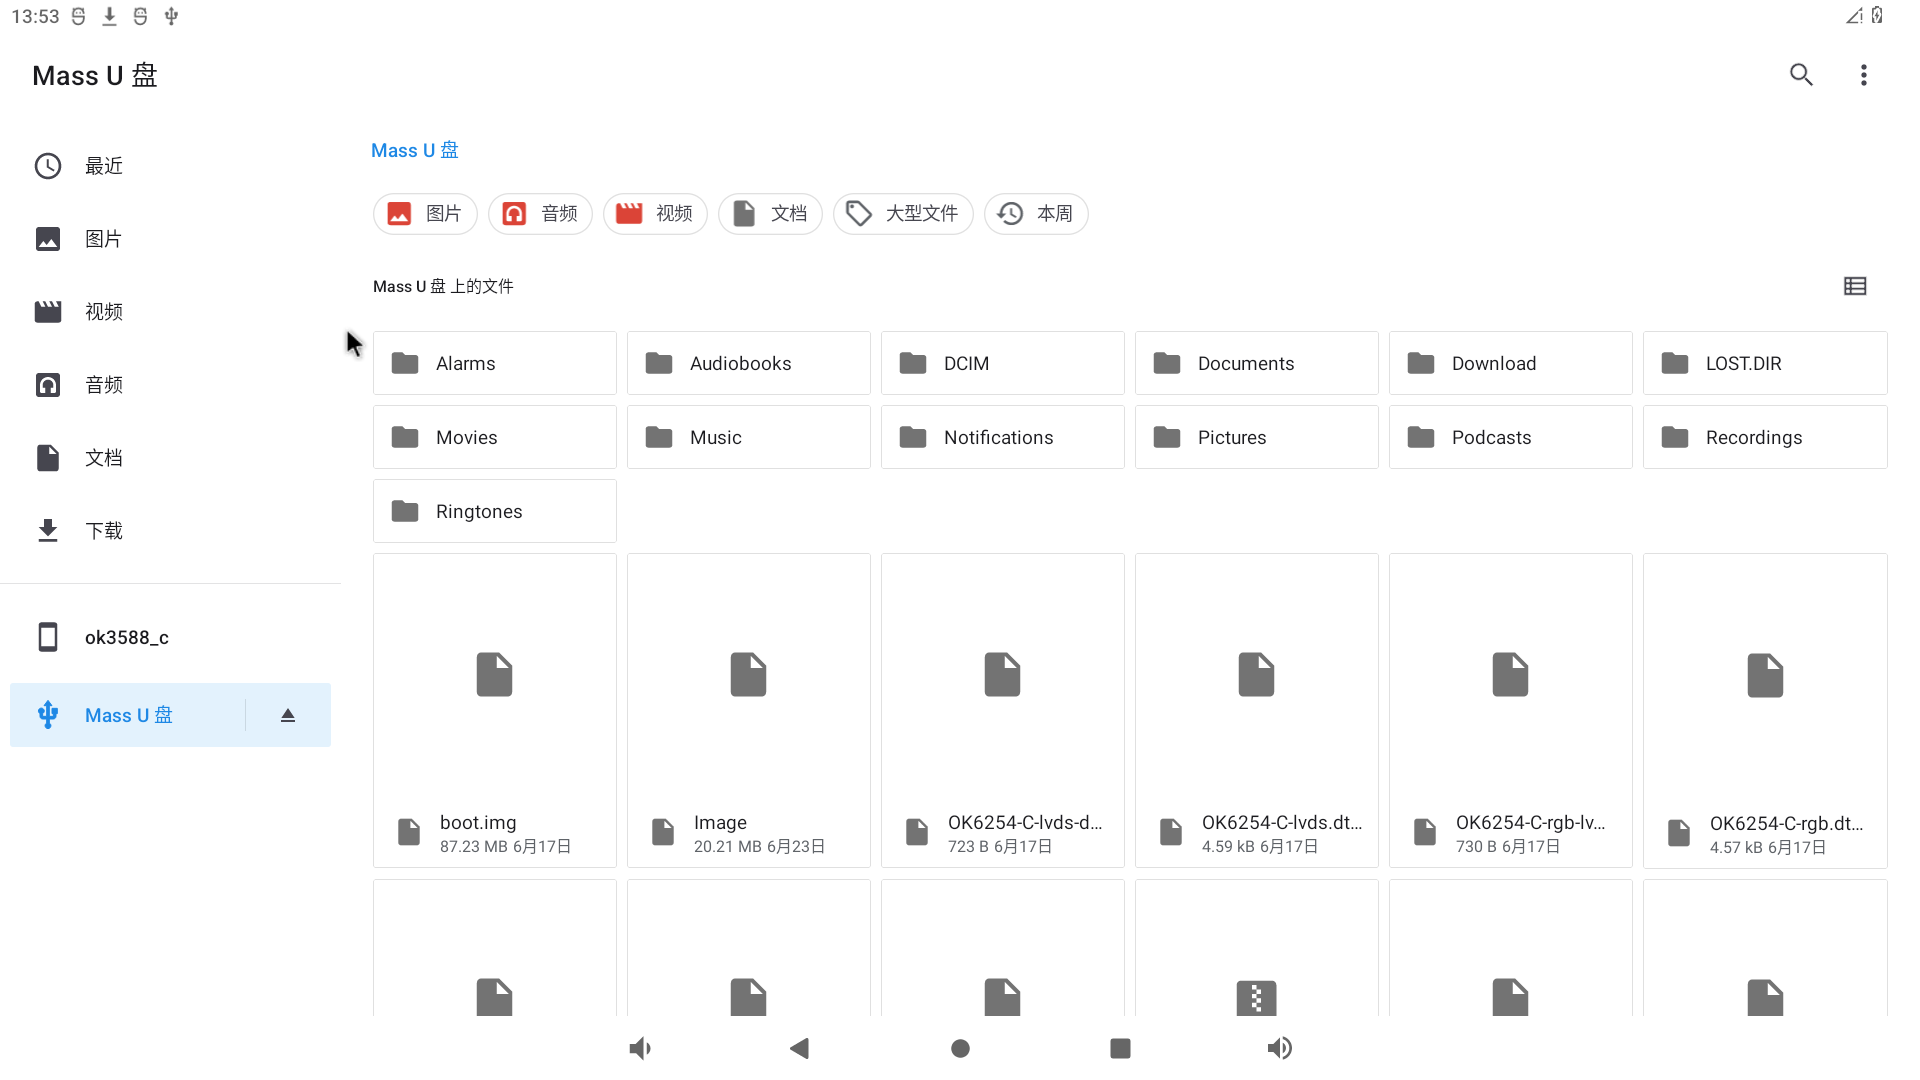Open the LOST.DIR folder
The height and width of the screenshot is (1080, 1920).
[1765, 363]
